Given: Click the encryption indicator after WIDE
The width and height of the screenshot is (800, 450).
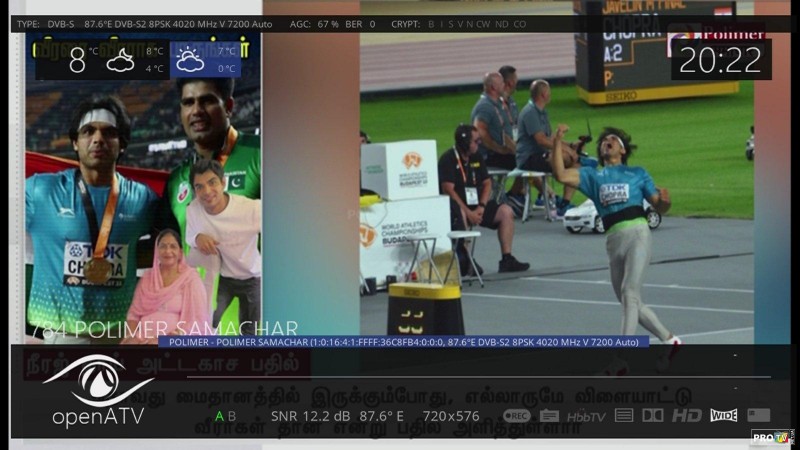Looking at the screenshot, I should [x=758, y=415].
